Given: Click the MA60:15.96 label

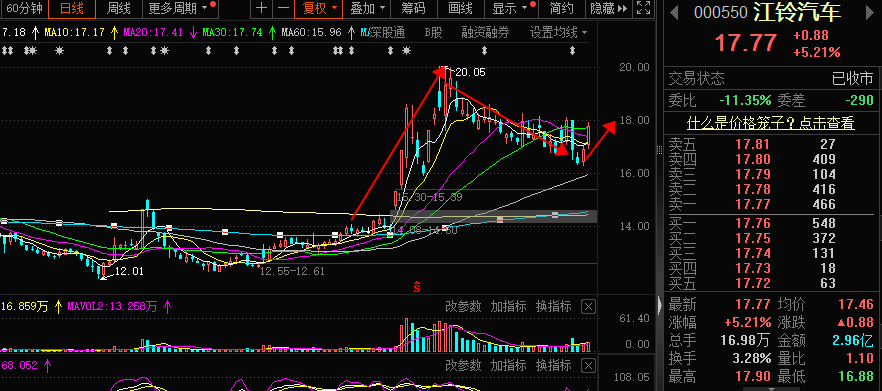Looking at the screenshot, I should [311, 33].
